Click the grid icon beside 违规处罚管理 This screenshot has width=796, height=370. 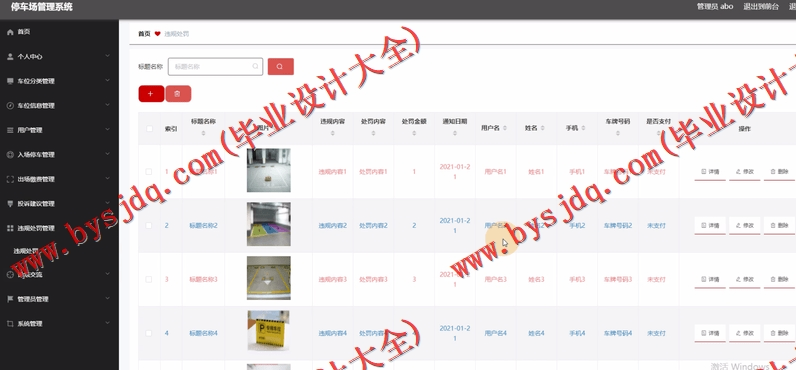coord(10,228)
